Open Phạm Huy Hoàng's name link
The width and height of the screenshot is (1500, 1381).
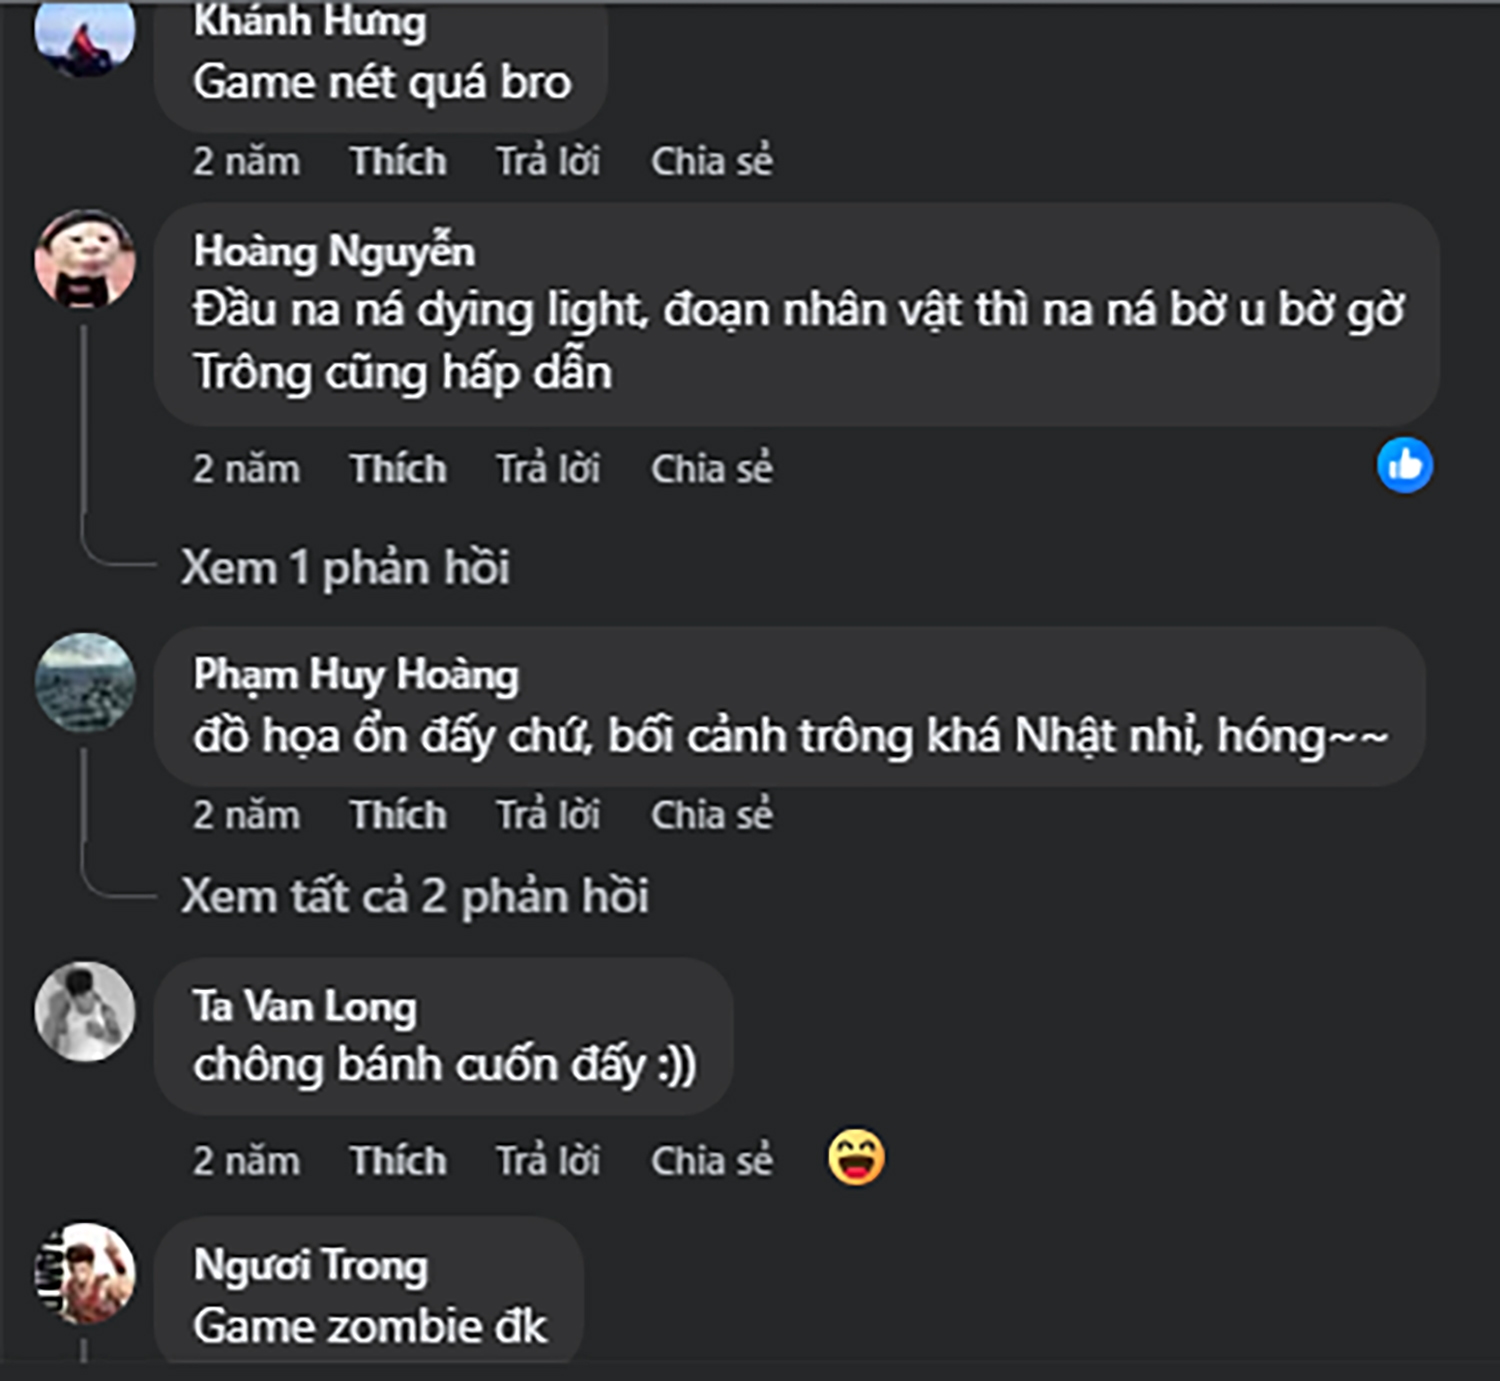[356, 675]
